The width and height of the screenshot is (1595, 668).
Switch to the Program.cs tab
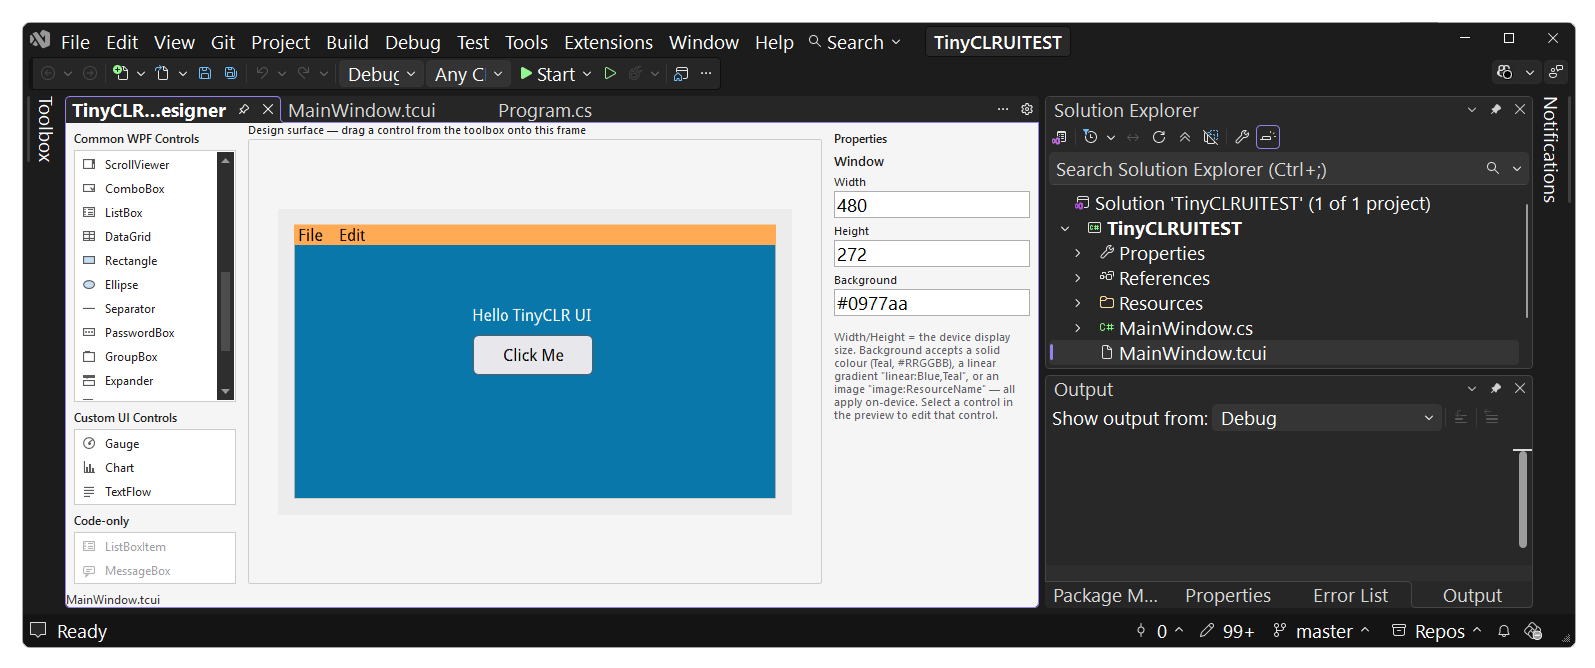coord(545,110)
